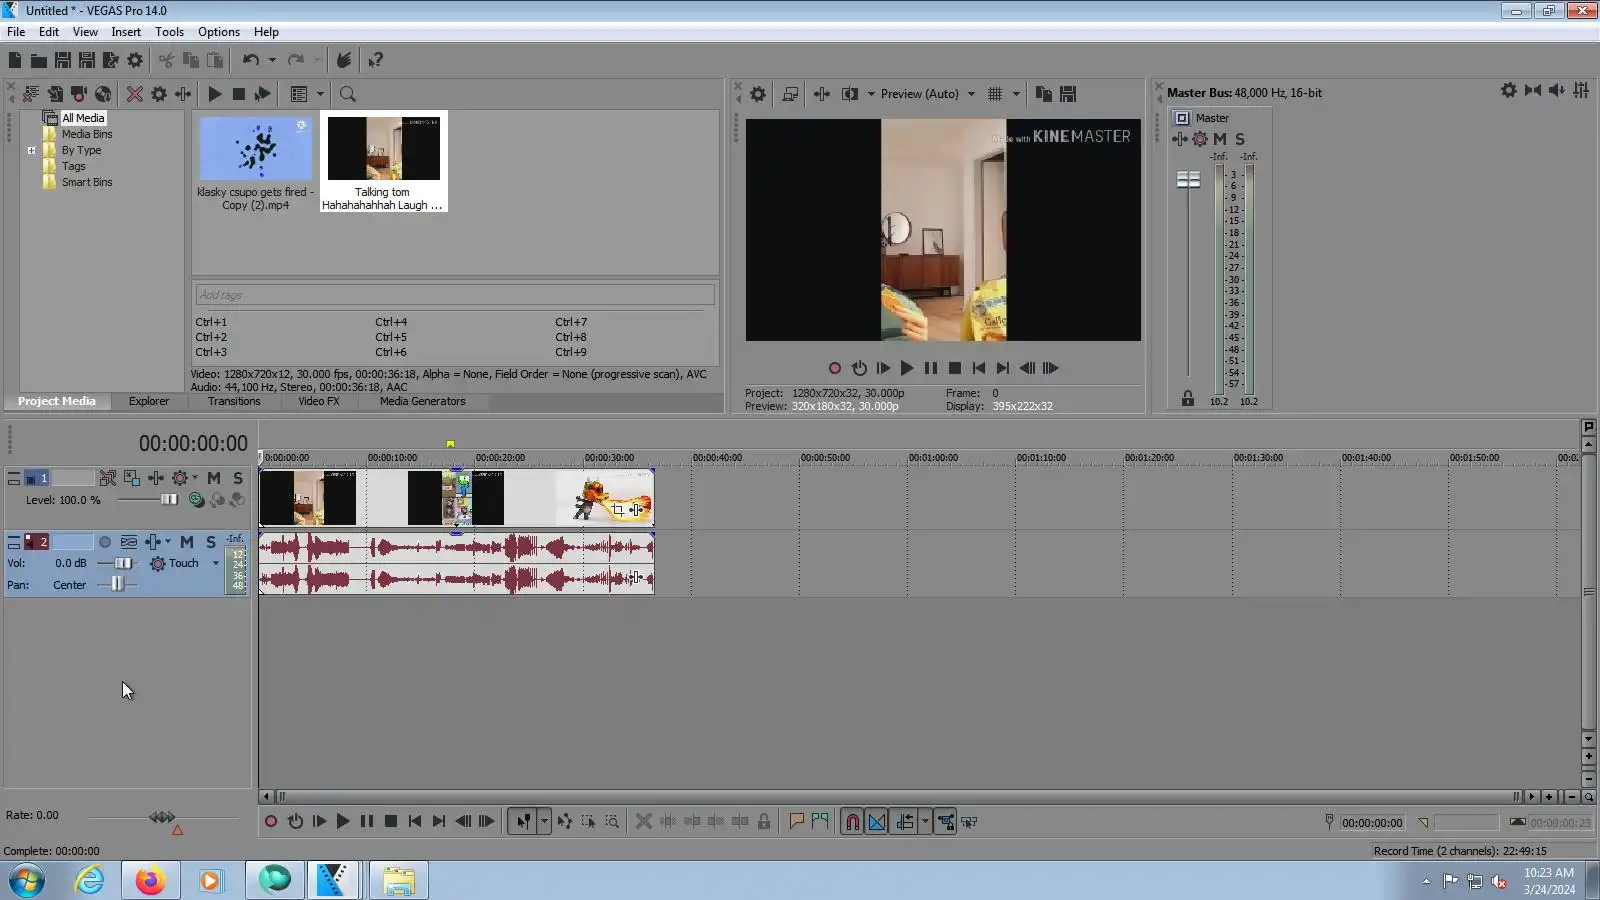Image resolution: width=1600 pixels, height=900 pixels.
Task: Search media with magnifier icon
Action: (348, 94)
